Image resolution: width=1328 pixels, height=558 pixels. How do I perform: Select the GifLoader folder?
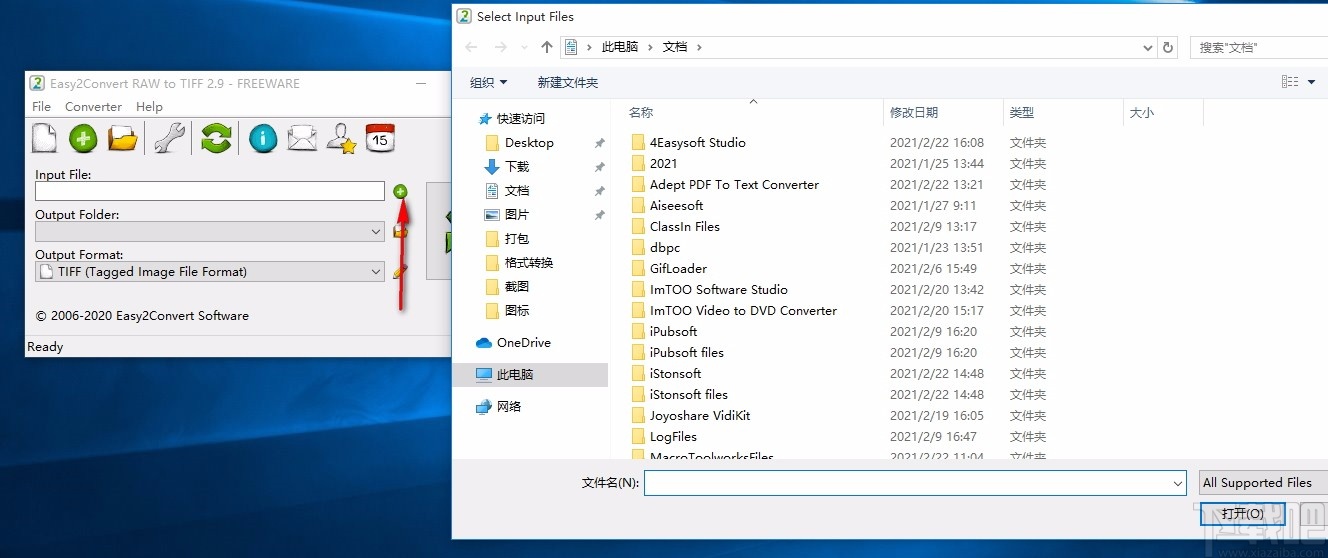tap(678, 269)
